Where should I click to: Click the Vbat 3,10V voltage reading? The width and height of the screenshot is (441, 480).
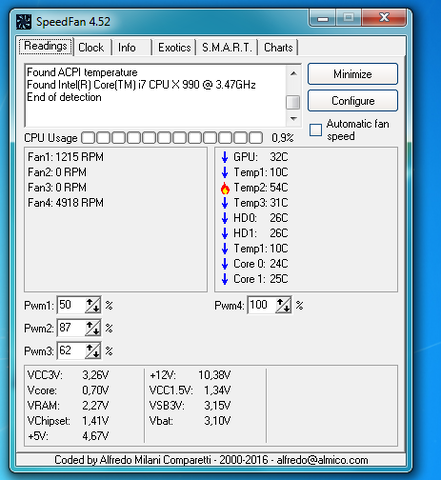pos(190,421)
